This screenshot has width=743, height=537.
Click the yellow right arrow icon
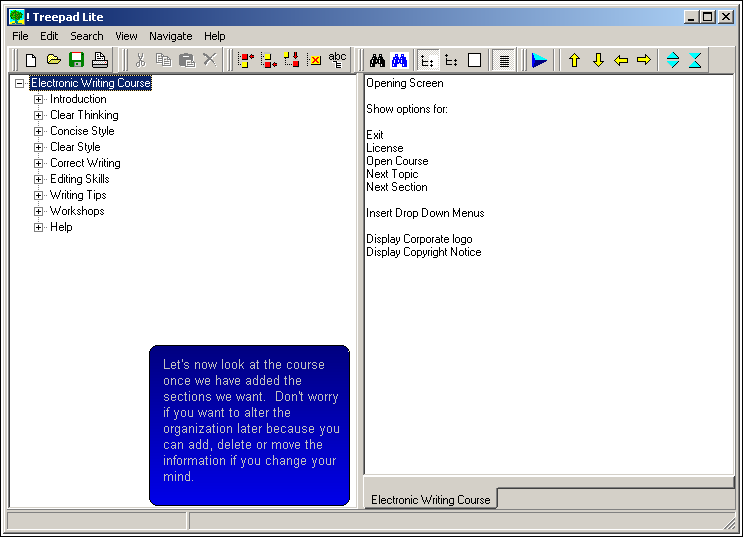point(643,60)
